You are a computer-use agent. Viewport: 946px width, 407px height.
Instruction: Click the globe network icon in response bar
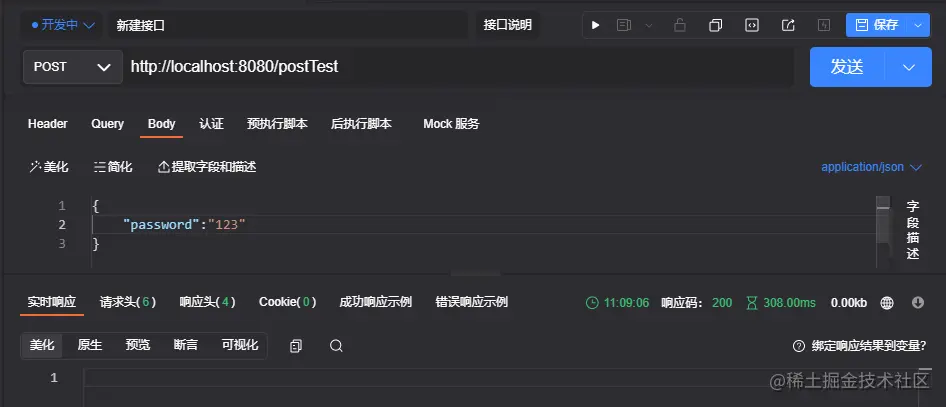click(x=887, y=303)
